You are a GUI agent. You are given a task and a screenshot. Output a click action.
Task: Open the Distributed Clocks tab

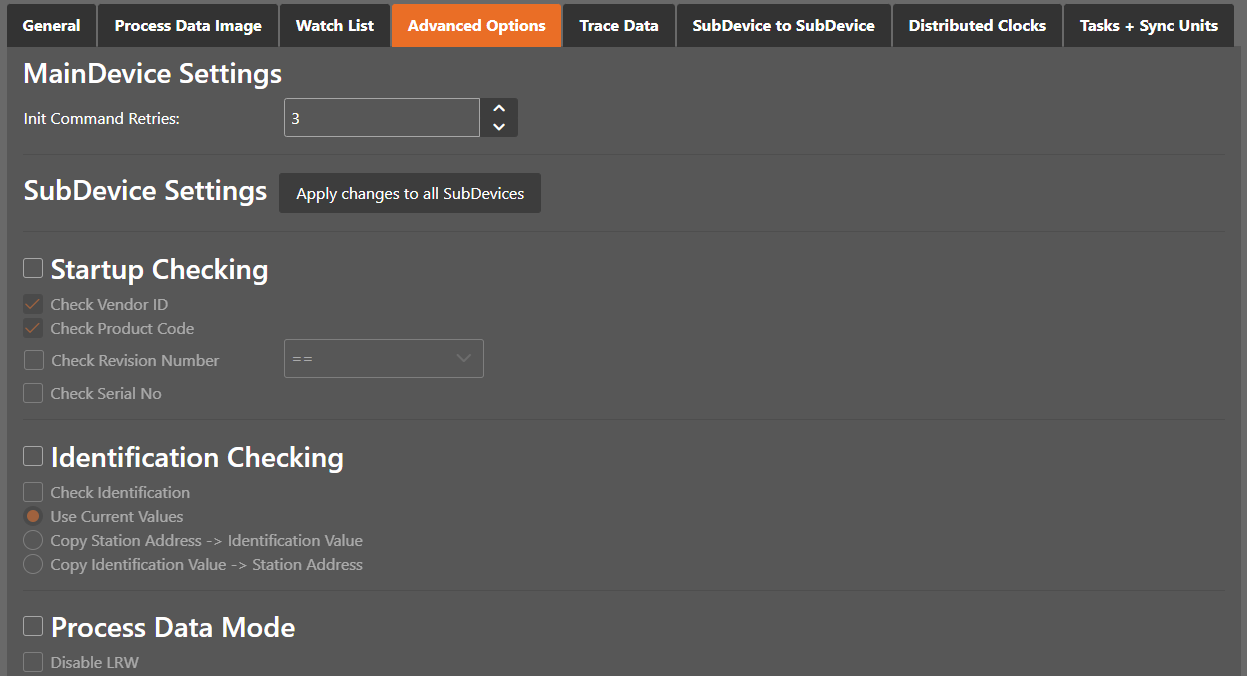977,25
